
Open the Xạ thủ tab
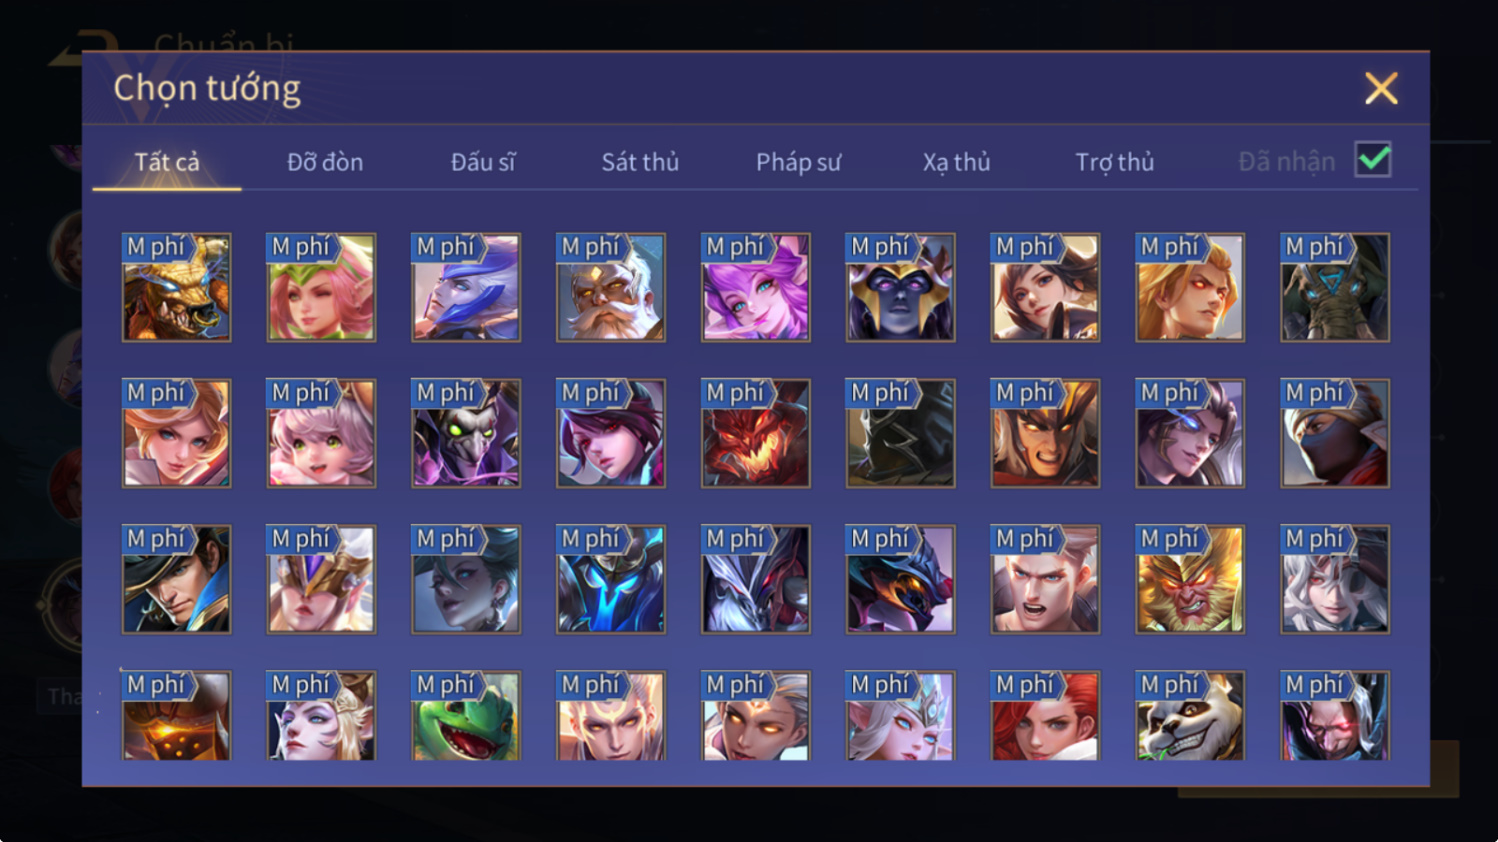click(x=956, y=162)
